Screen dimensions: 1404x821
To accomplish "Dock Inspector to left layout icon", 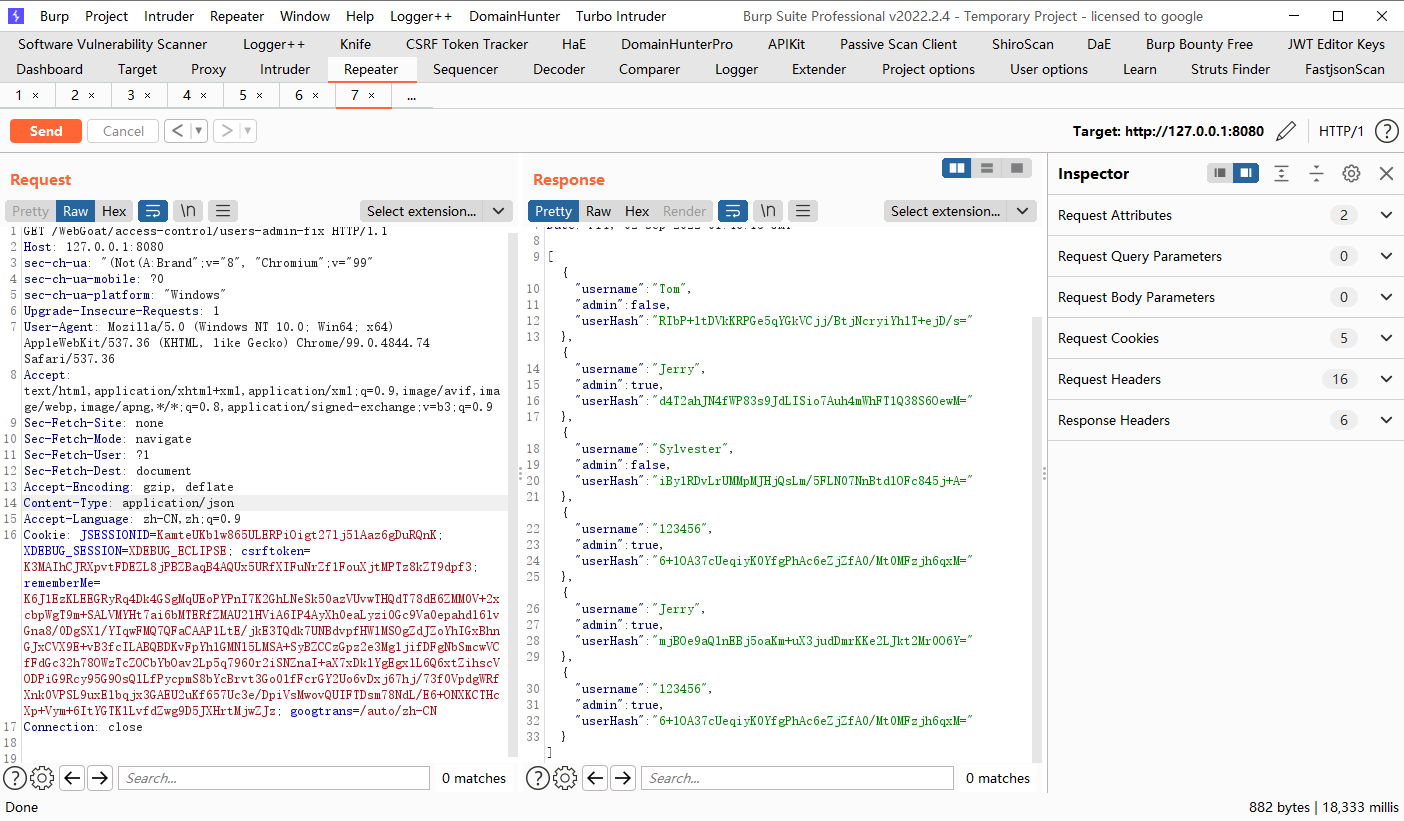I will 1220,173.
